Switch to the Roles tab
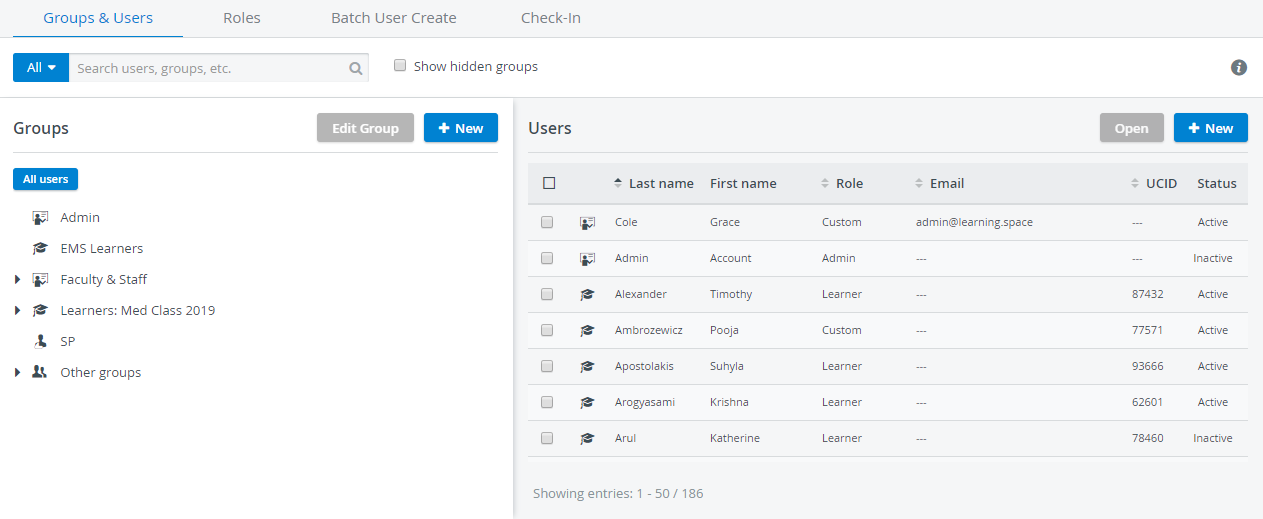The image size is (1263, 519). pyautogui.click(x=242, y=18)
